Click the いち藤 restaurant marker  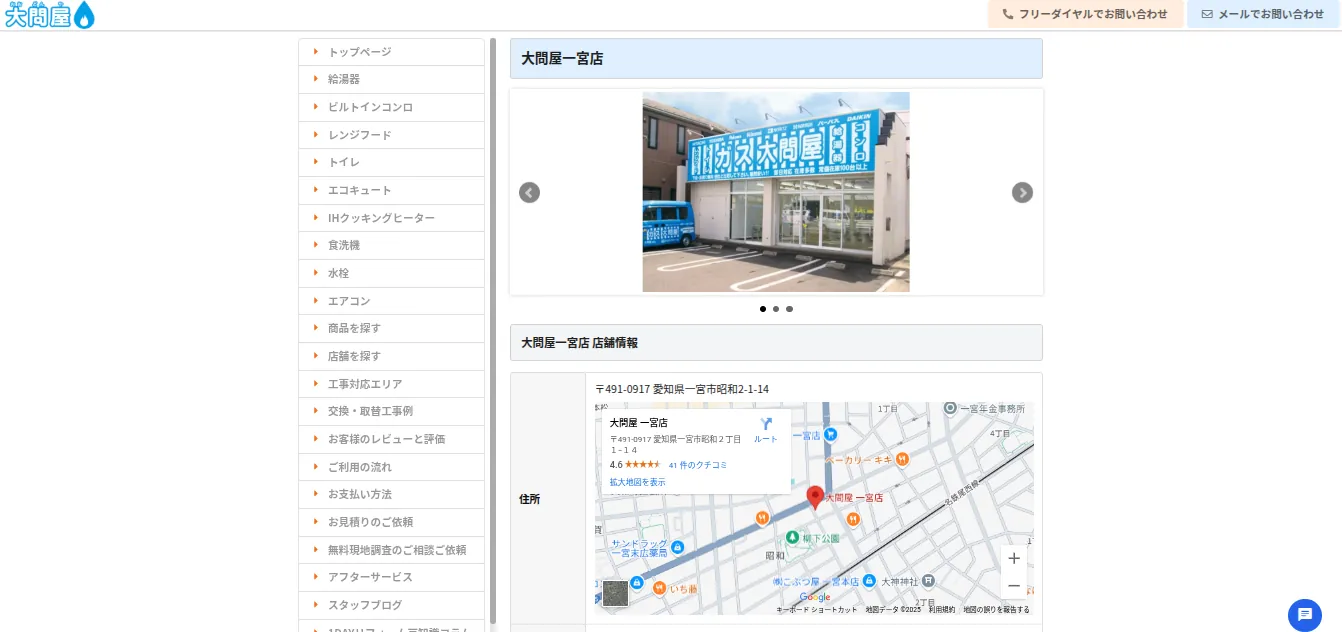point(659,588)
